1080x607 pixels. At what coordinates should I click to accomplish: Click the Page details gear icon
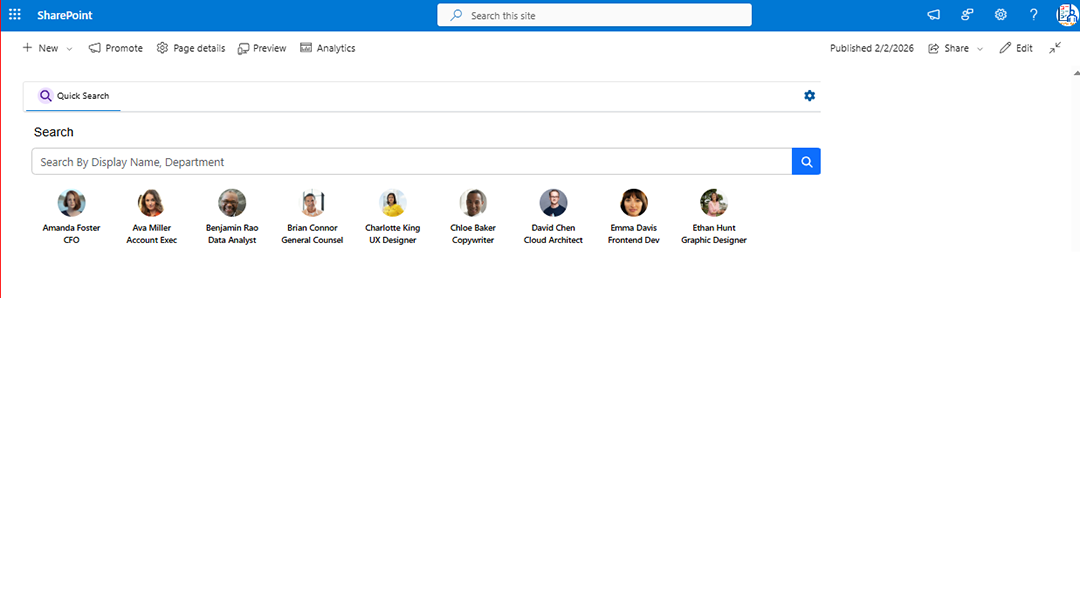coord(162,47)
